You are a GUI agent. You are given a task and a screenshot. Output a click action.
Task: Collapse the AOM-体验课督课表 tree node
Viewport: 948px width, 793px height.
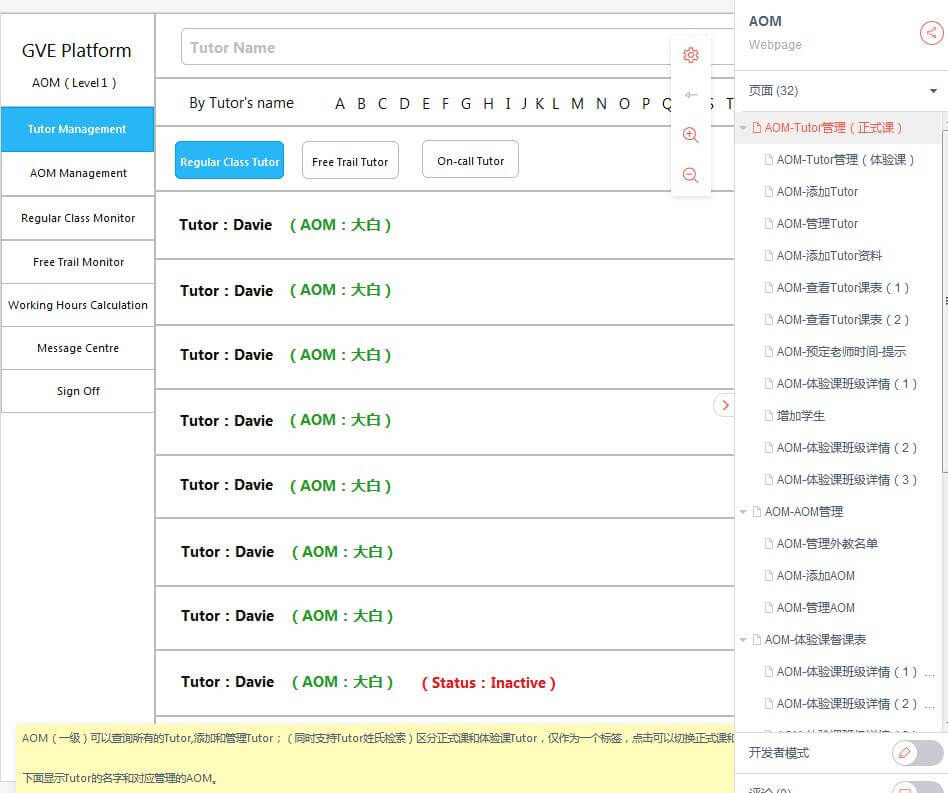(x=743, y=640)
